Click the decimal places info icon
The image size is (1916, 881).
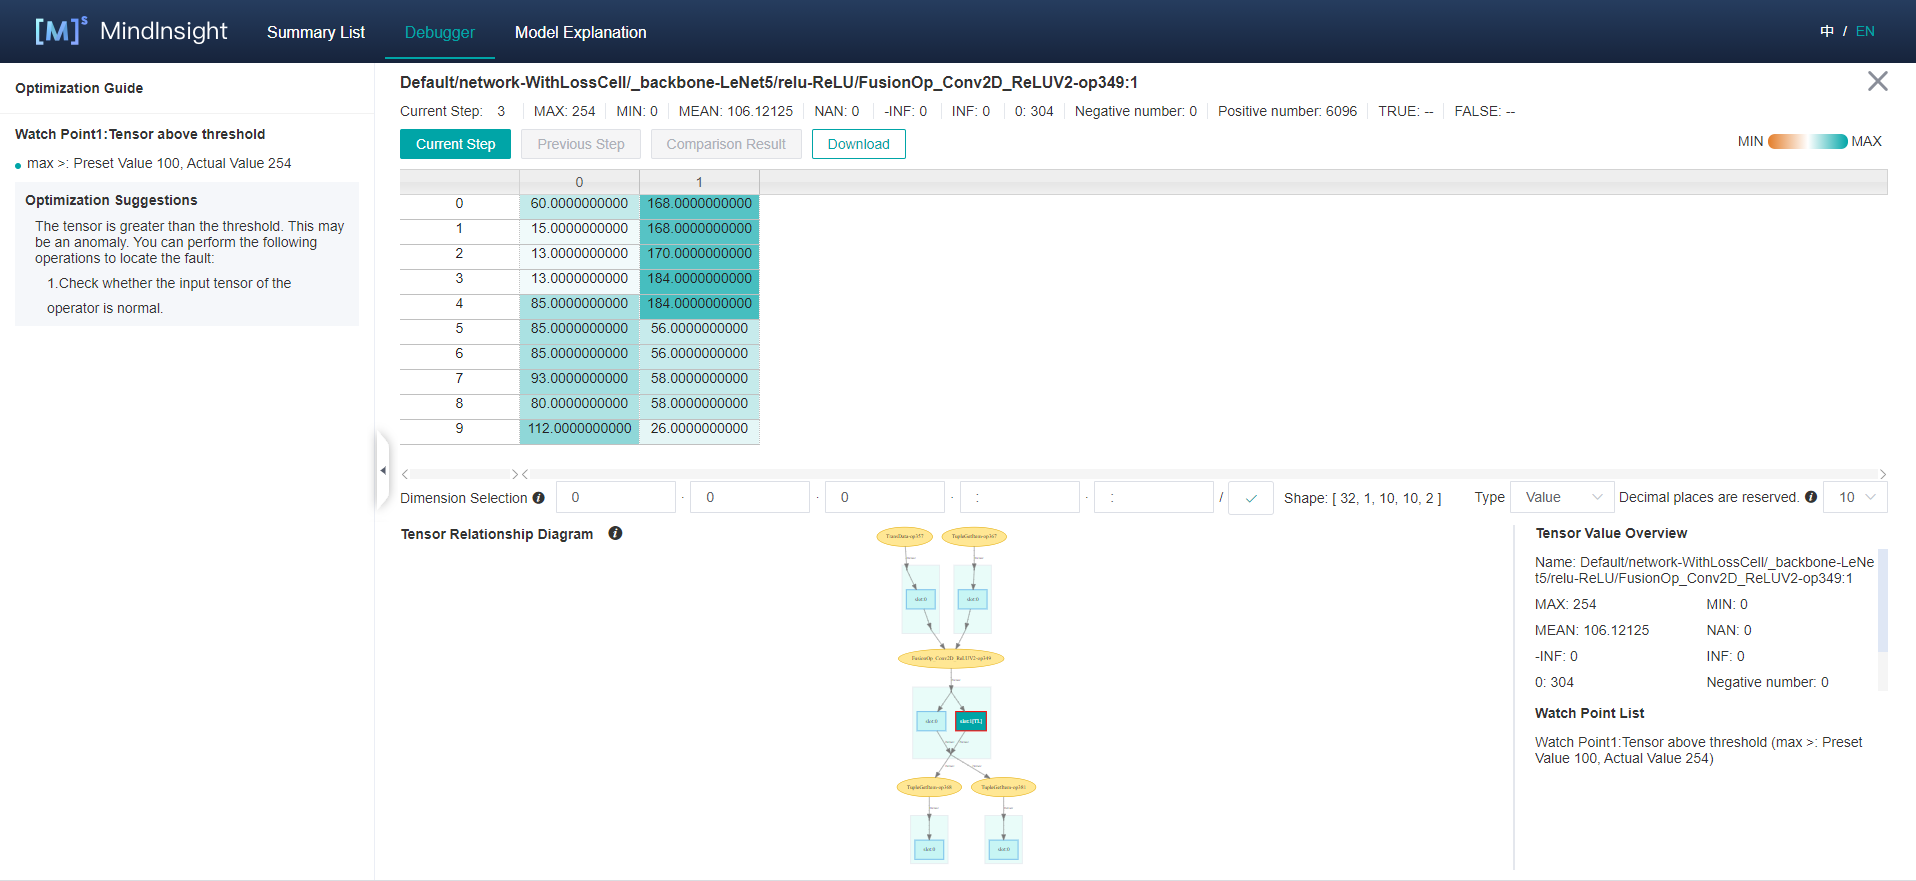pos(1810,497)
